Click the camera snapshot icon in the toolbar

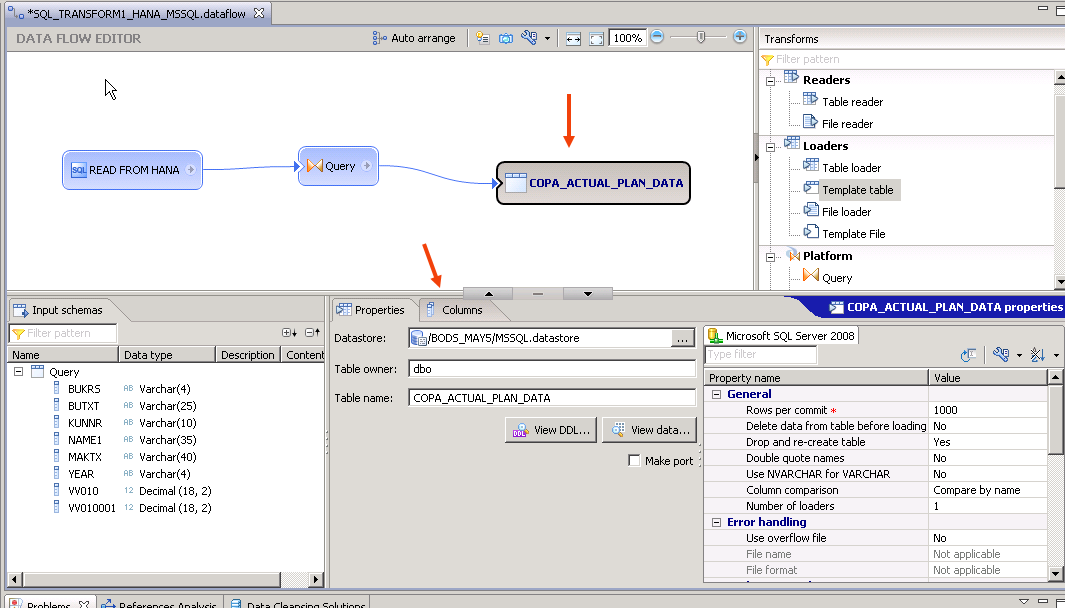coord(506,38)
